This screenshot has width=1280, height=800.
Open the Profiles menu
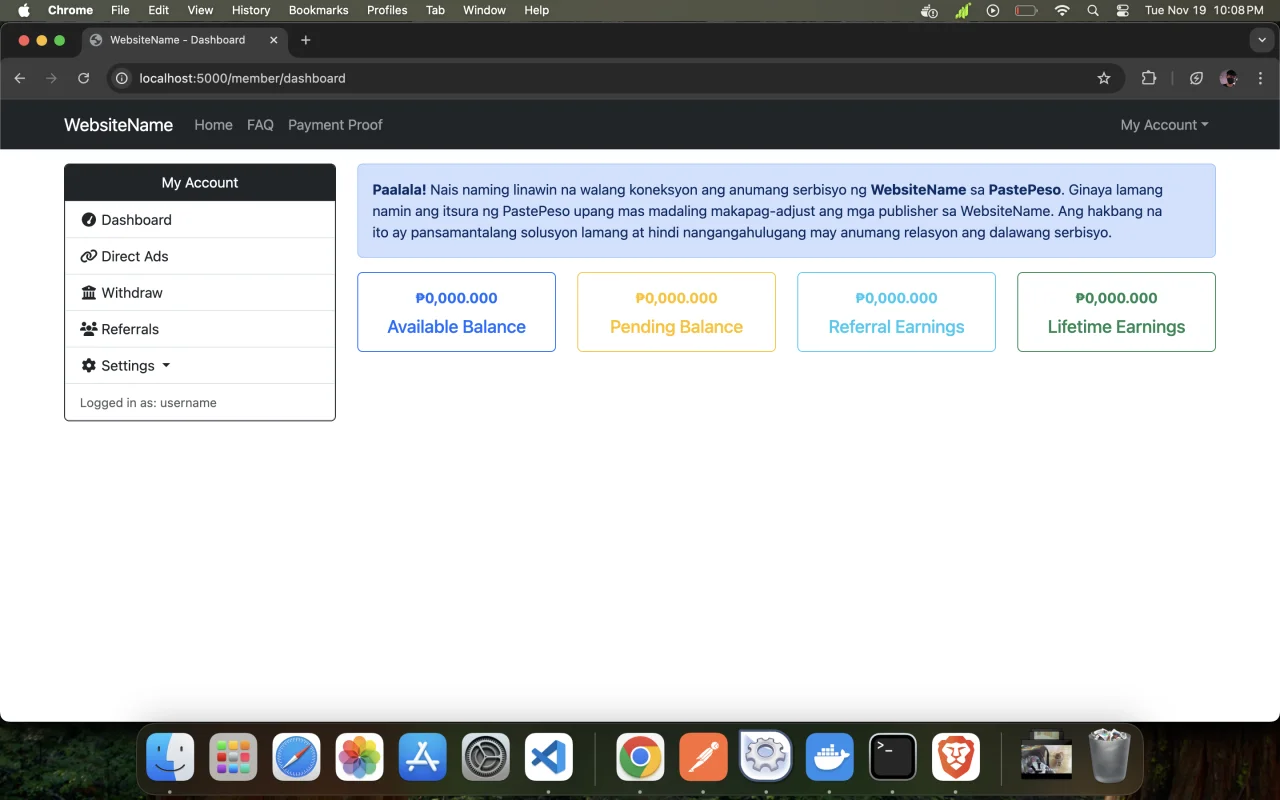tap(387, 10)
